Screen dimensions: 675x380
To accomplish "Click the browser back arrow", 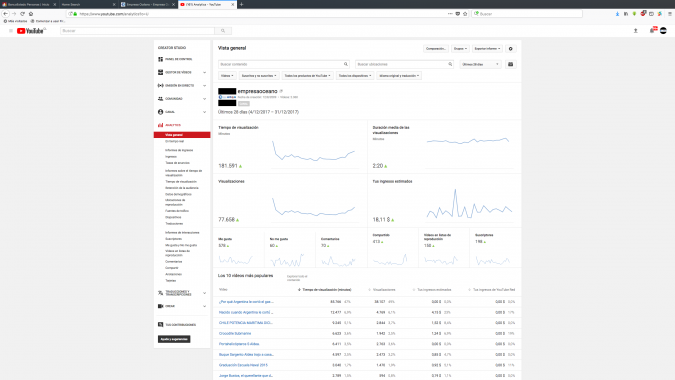I will point(6,14).
